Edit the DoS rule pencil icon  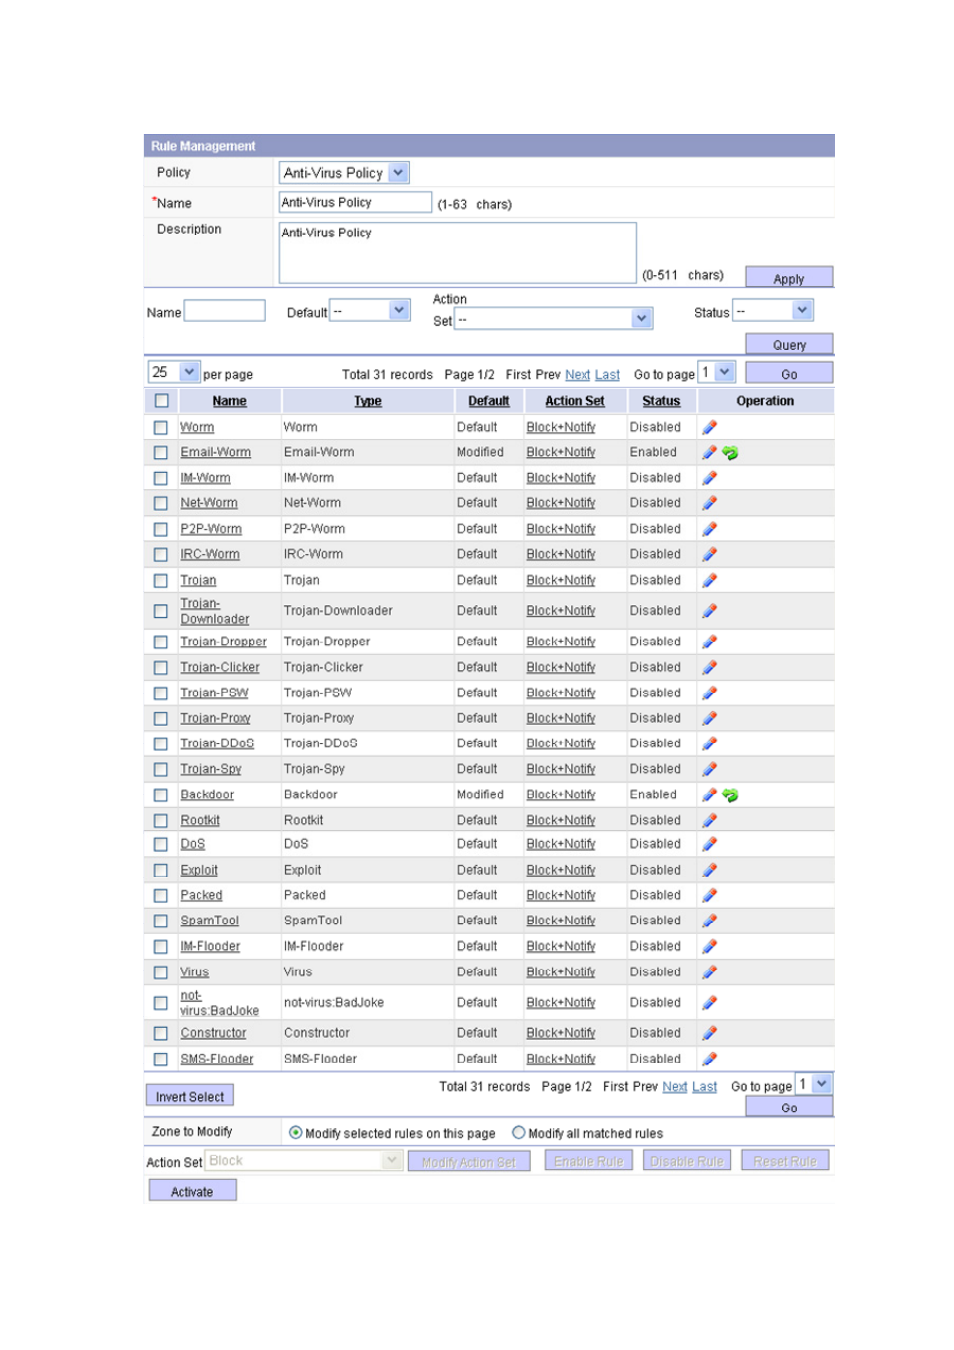(x=710, y=844)
